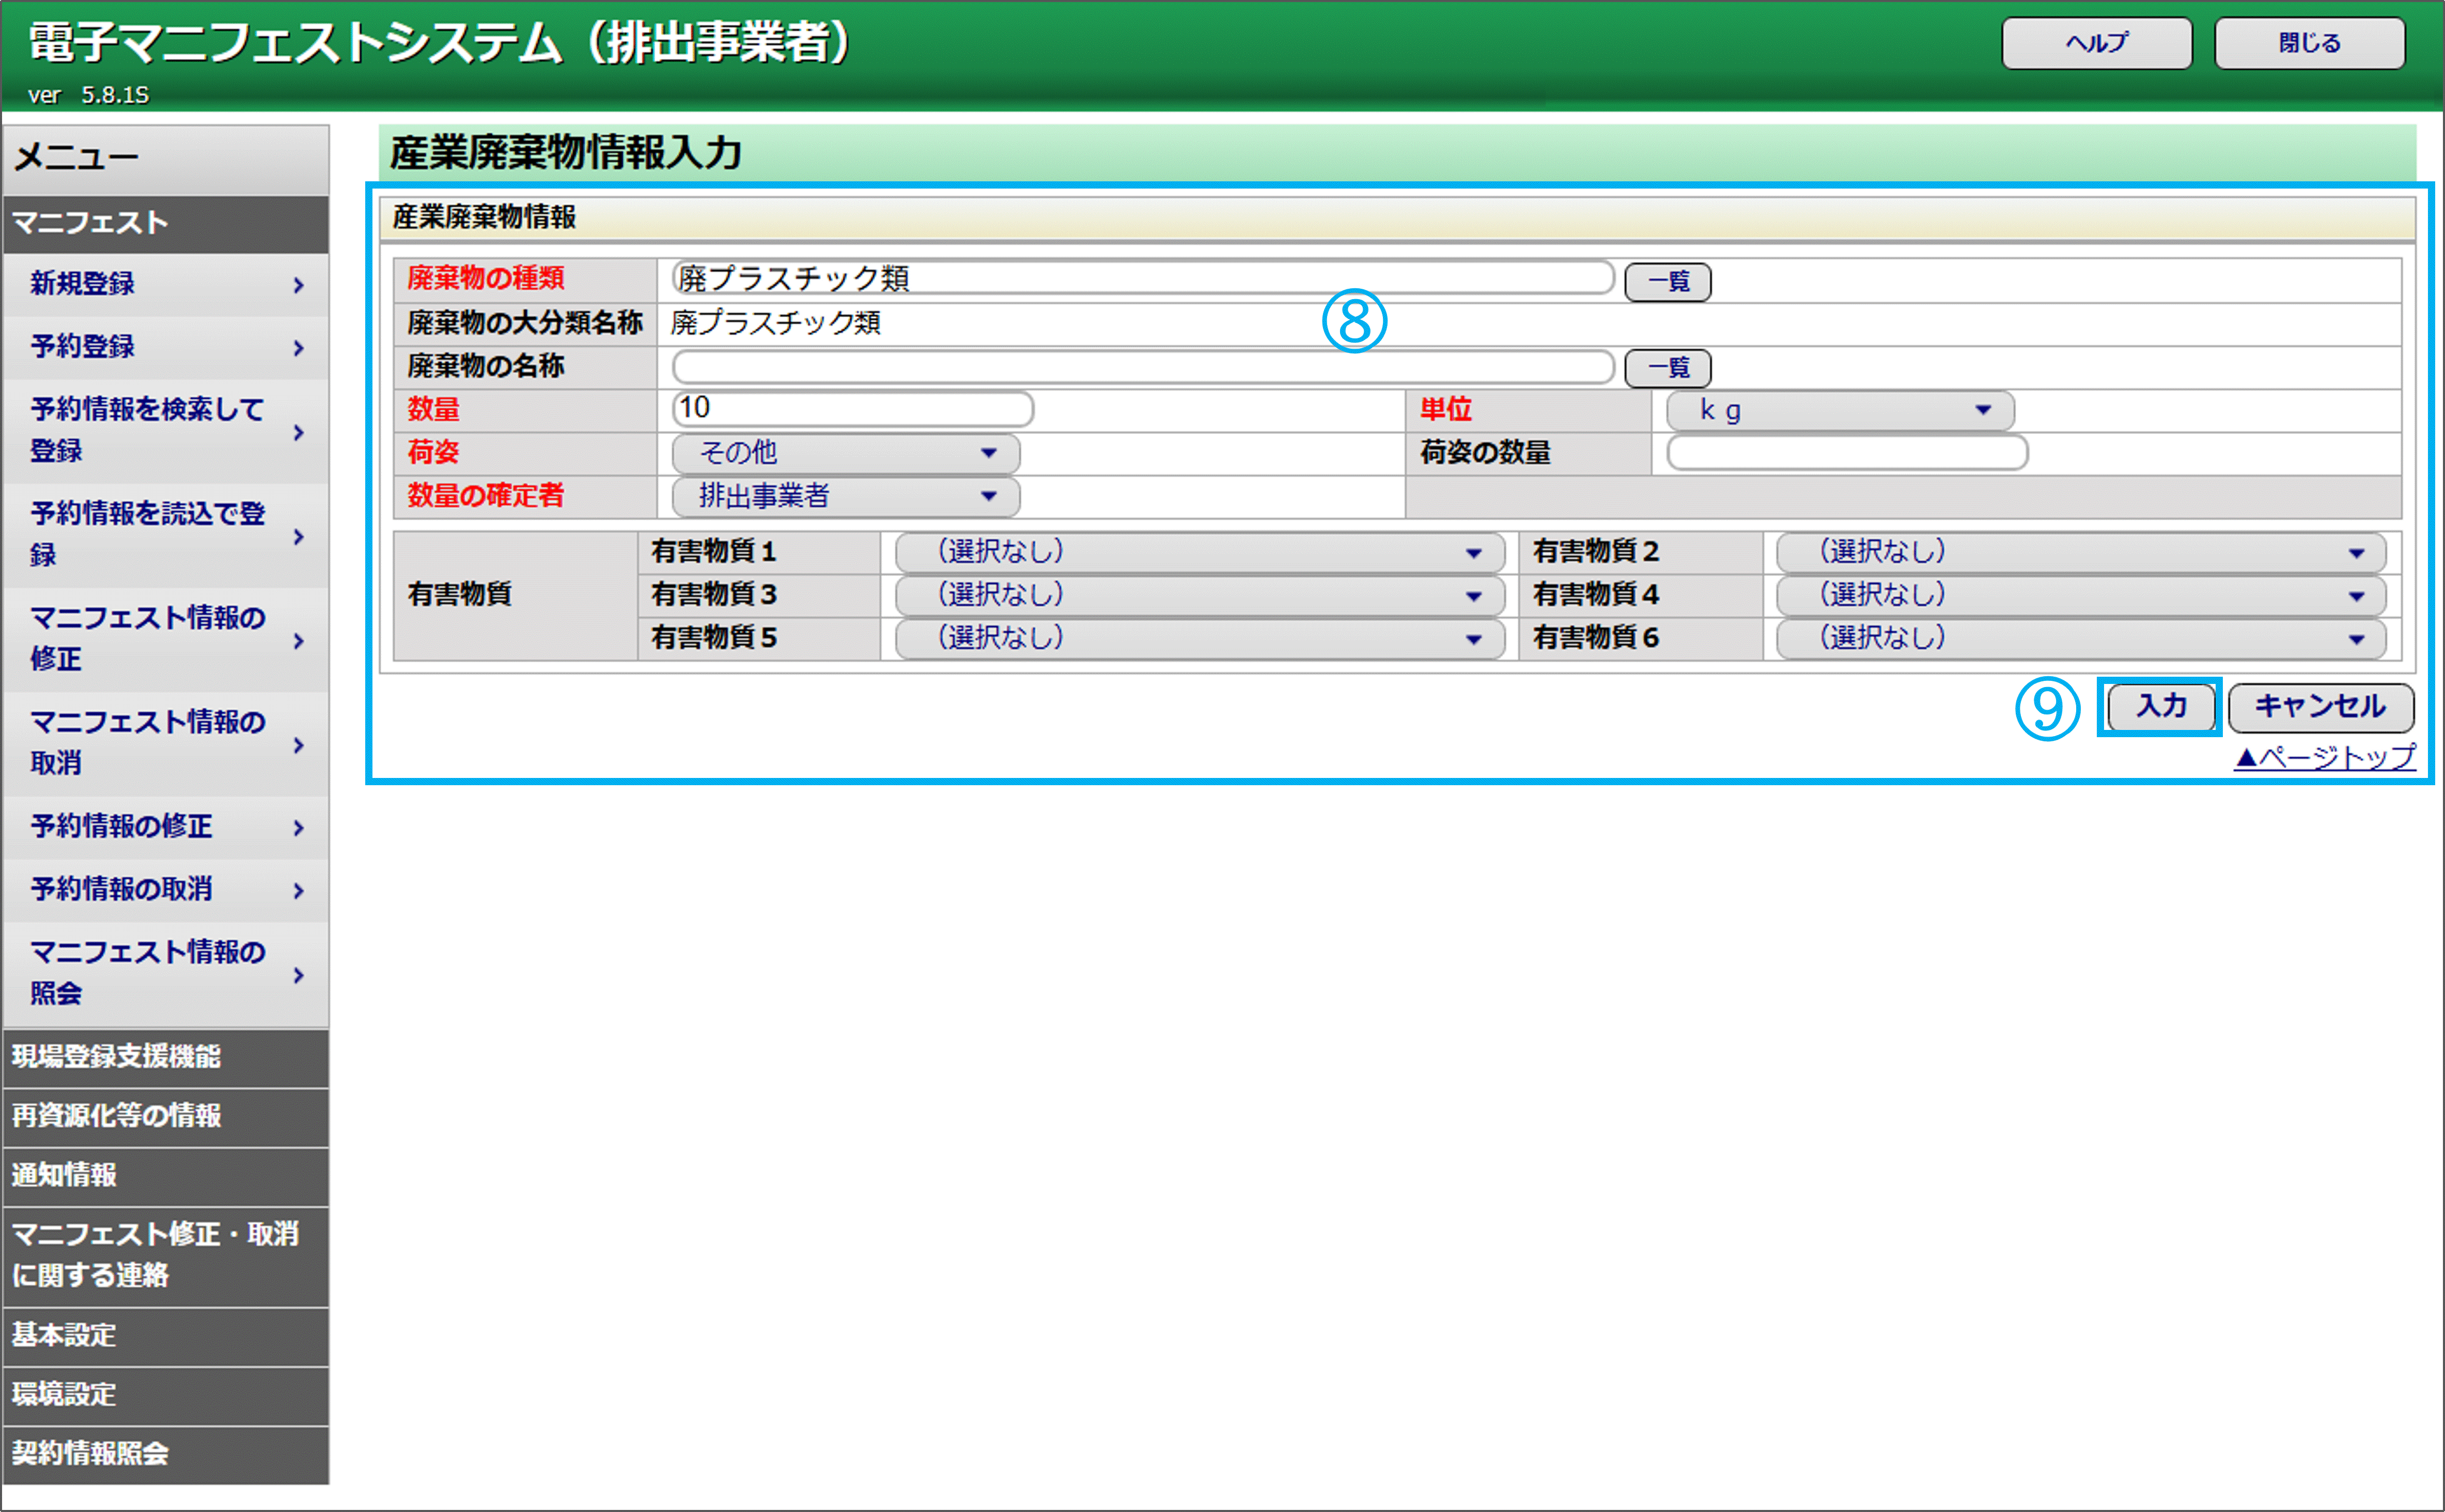Open 数量の確定者 排出事業者 dropdown
Viewport: 2445px width, 1512px height.
(845, 496)
